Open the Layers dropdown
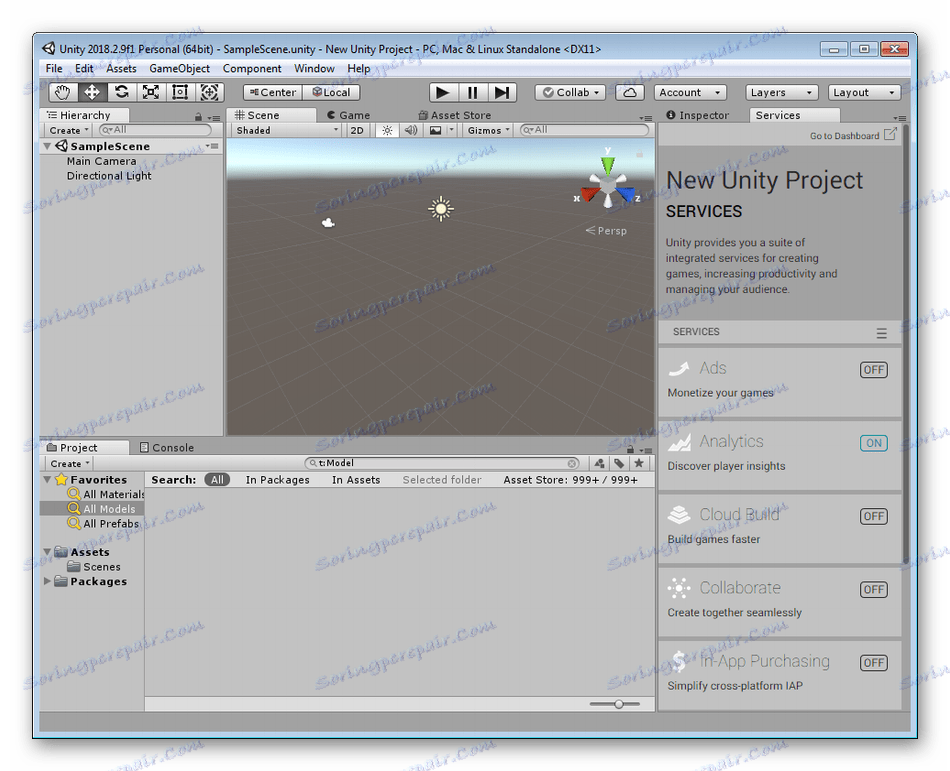Viewport: 950px width, 771px height. coord(782,92)
